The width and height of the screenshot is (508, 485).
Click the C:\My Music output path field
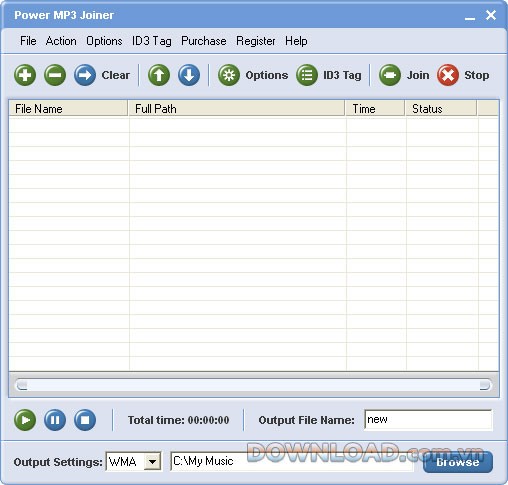pyautogui.click(x=292, y=461)
